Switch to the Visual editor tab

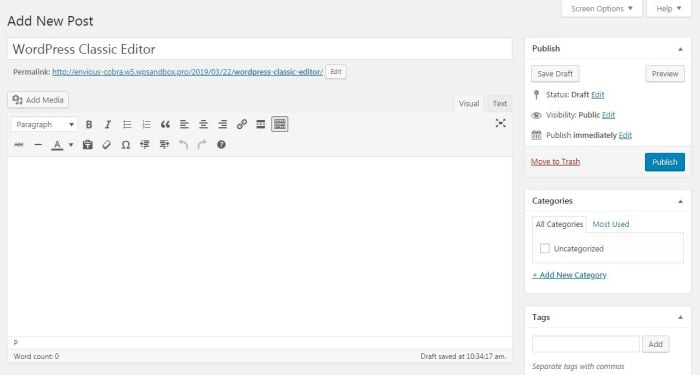[x=469, y=104]
